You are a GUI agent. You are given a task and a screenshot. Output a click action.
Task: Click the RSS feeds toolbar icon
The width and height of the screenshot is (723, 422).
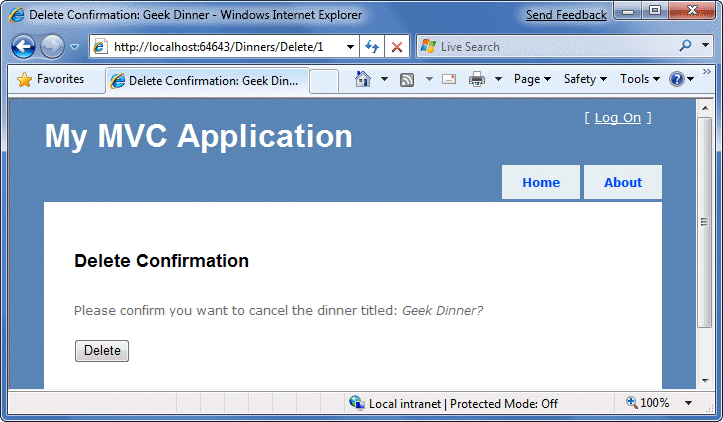[407, 80]
